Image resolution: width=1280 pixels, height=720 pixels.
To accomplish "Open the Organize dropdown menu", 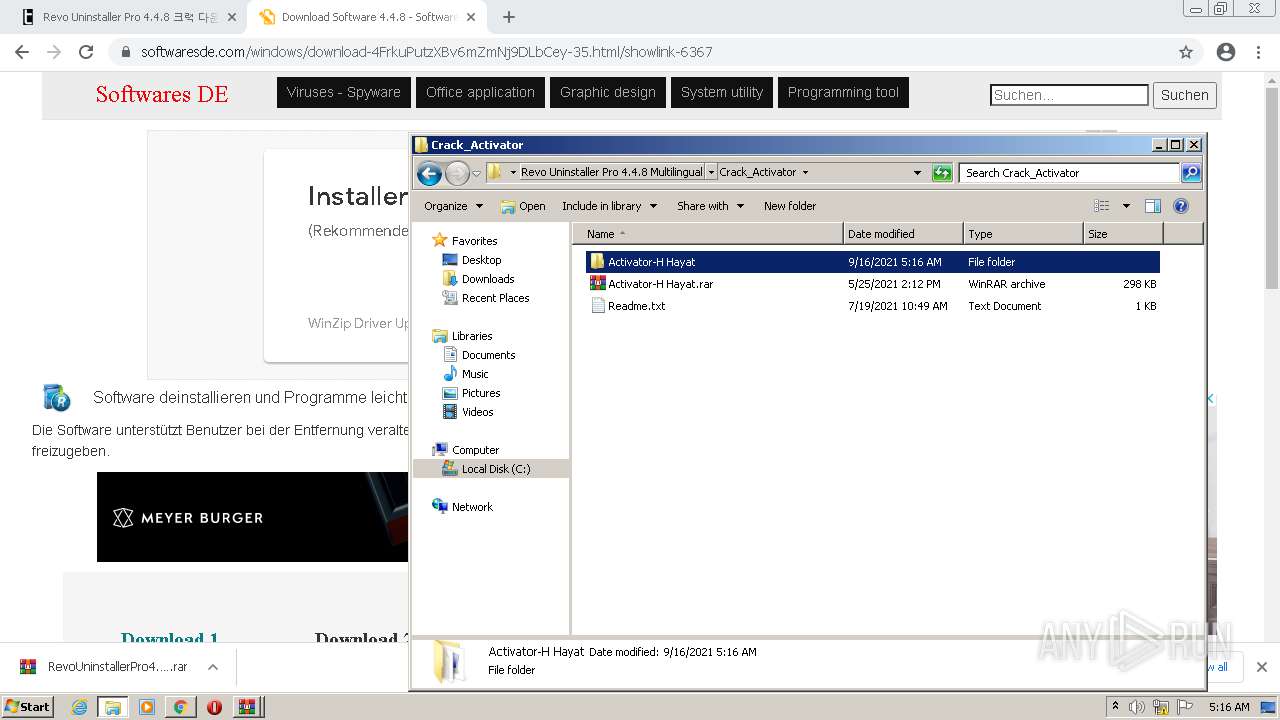I will 453,206.
